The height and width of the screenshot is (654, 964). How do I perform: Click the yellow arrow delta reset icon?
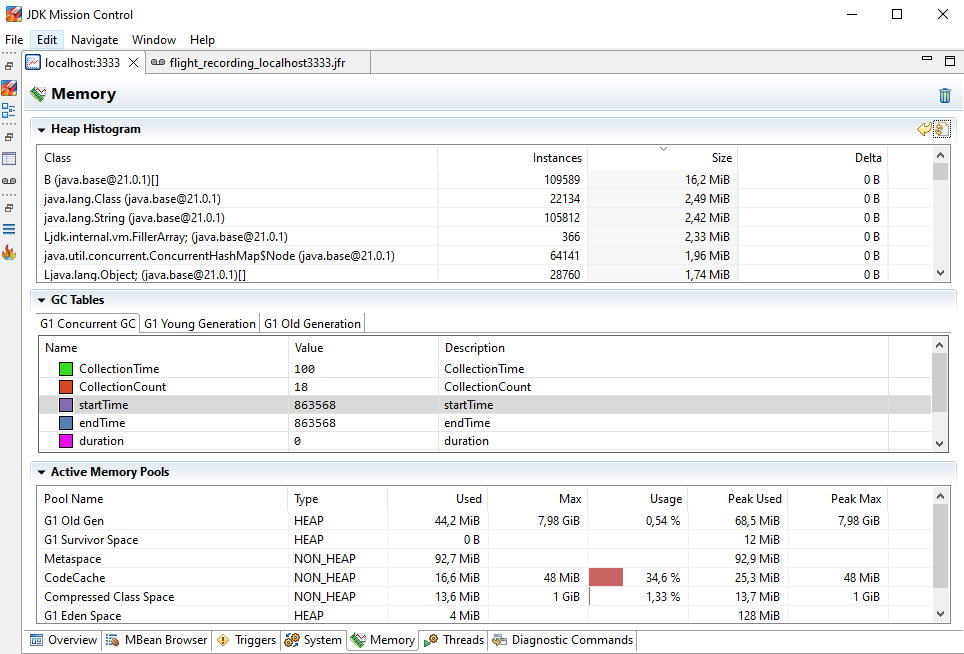pyautogui.click(x=923, y=129)
